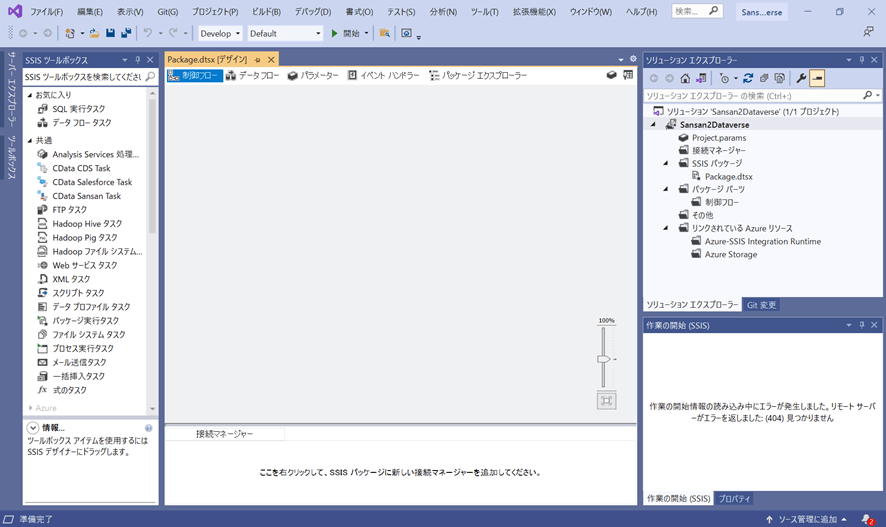Toggle auto-hide pin on SSIS Toolbox
The height and width of the screenshot is (527, 886).
138,60
